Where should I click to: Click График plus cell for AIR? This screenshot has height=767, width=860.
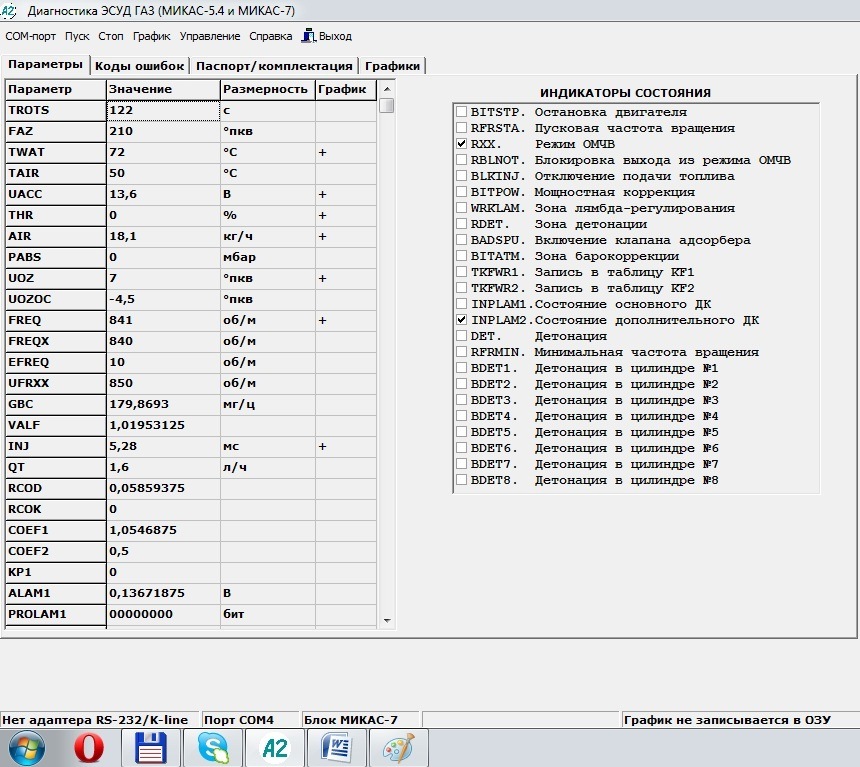click(x=346, y=236)
